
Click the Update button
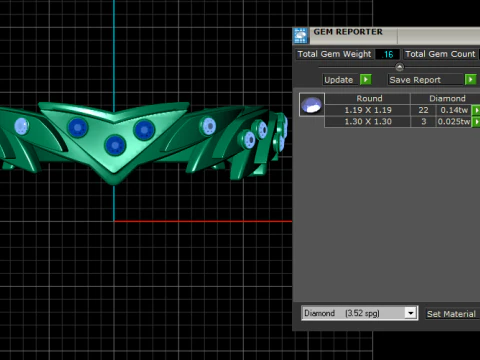tap(340, 80)
